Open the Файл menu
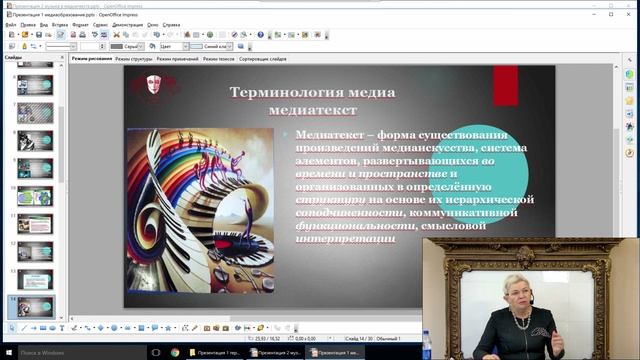640x360 pixels. [11, 25]
